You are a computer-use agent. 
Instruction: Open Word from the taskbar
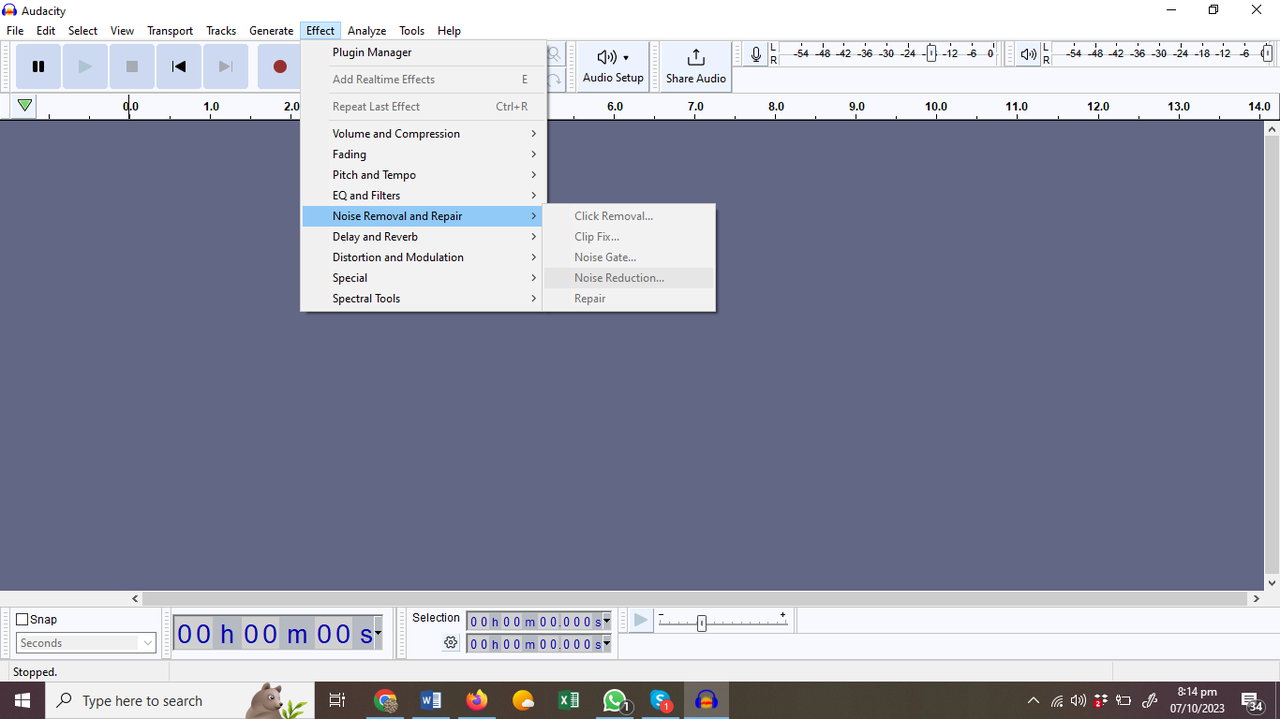pos(431,701)
